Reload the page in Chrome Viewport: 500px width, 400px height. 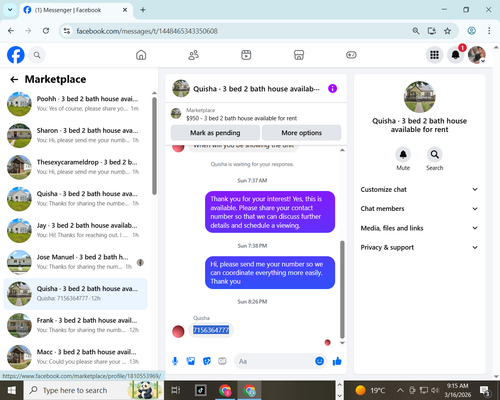click(46, 31)
